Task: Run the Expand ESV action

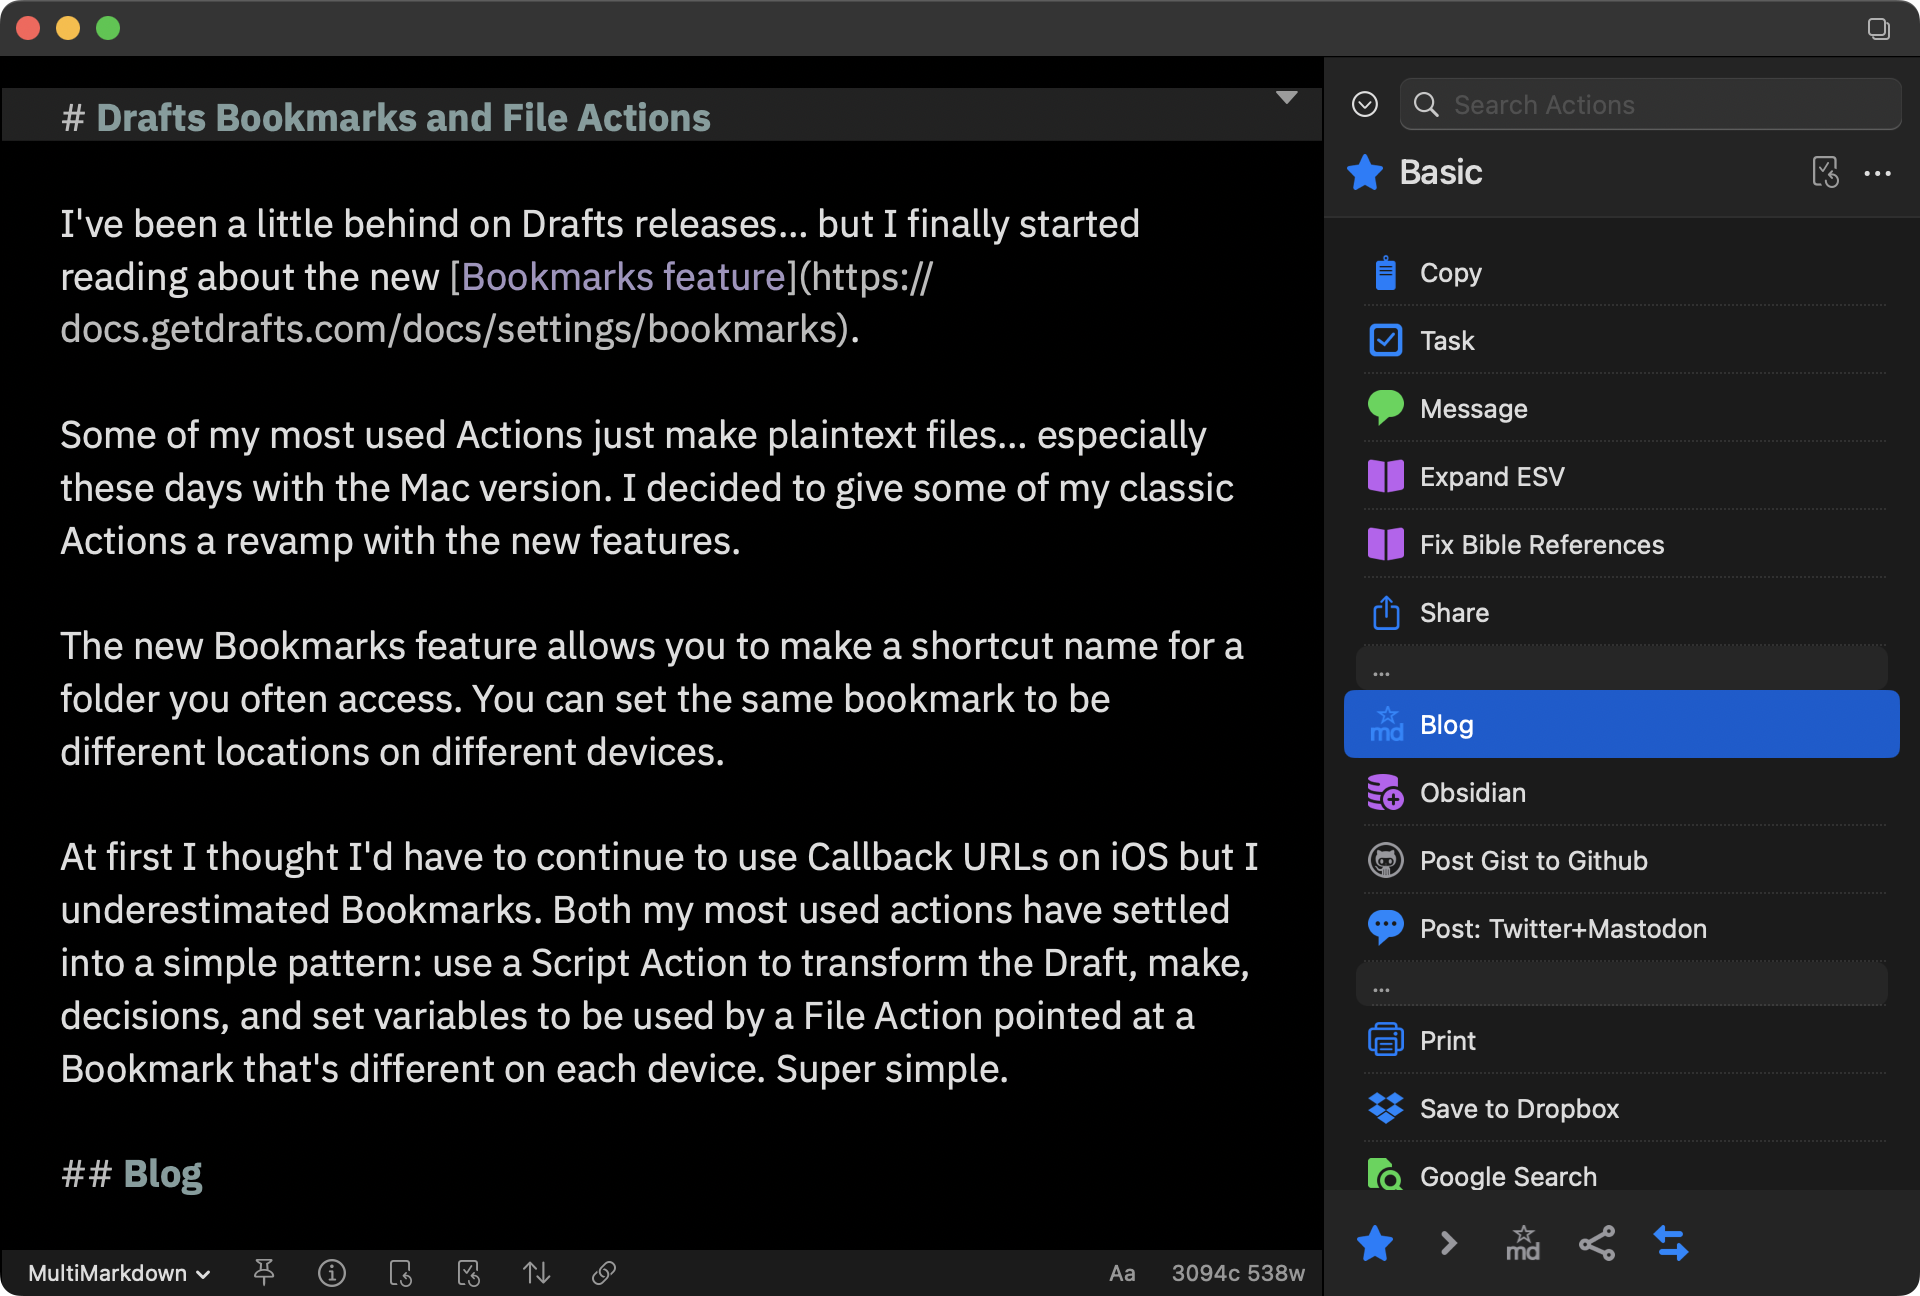Action: pos(1621,477)
